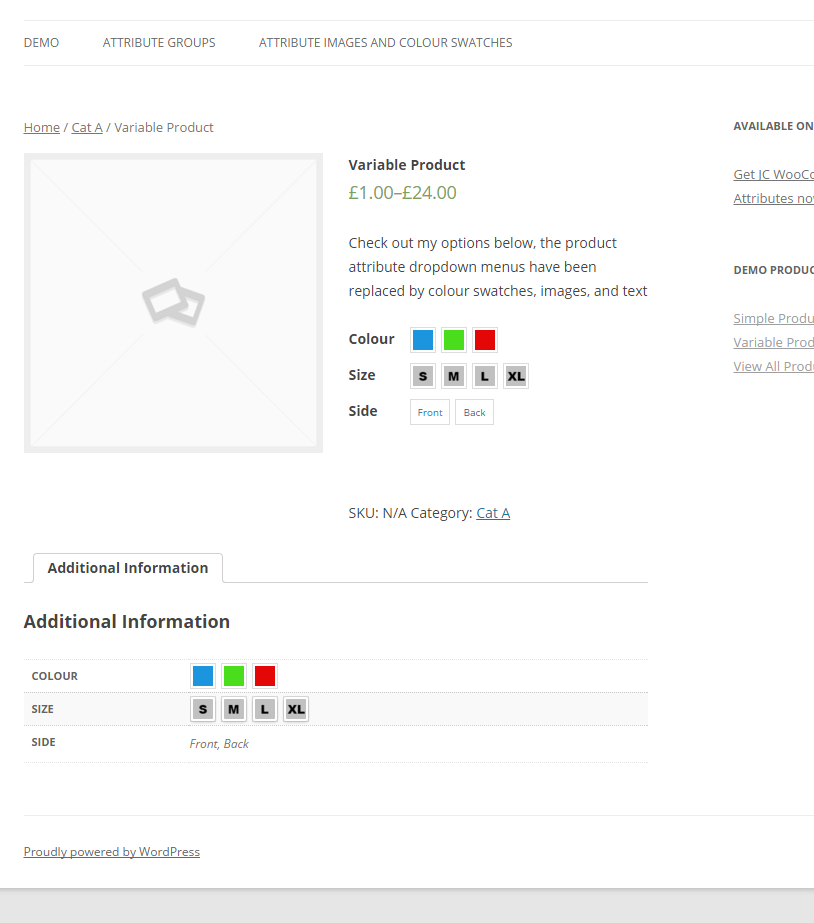Click L size icon in Additional Information table
Screen dimensions: 814x923
[x=265, y=709]
